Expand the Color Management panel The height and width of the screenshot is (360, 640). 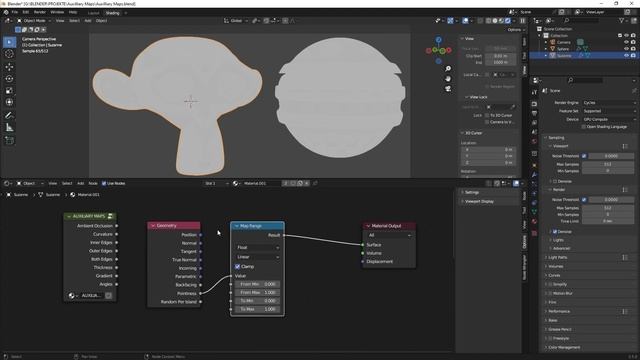(564, 347)
